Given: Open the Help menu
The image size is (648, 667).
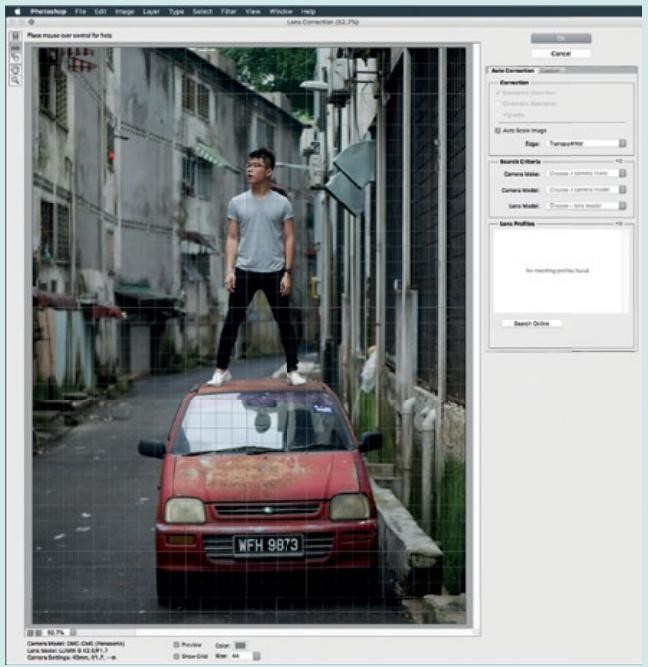Looking at the screenshot, I should 308,11.
